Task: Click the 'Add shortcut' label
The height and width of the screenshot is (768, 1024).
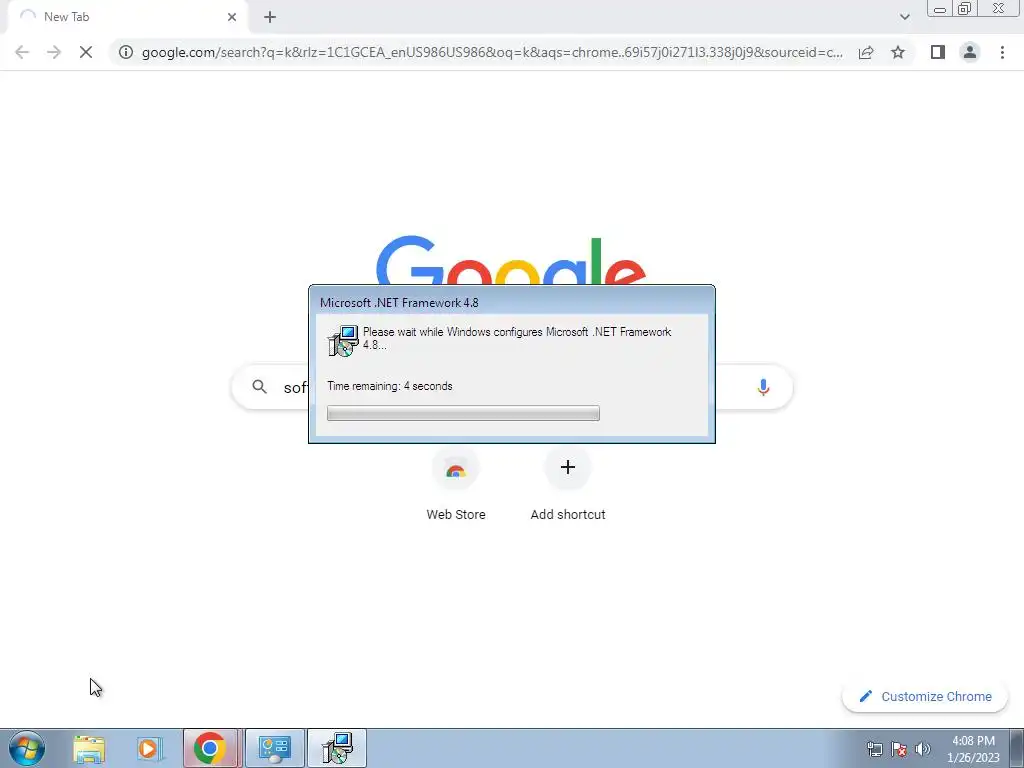Action: tap(568, 515)
